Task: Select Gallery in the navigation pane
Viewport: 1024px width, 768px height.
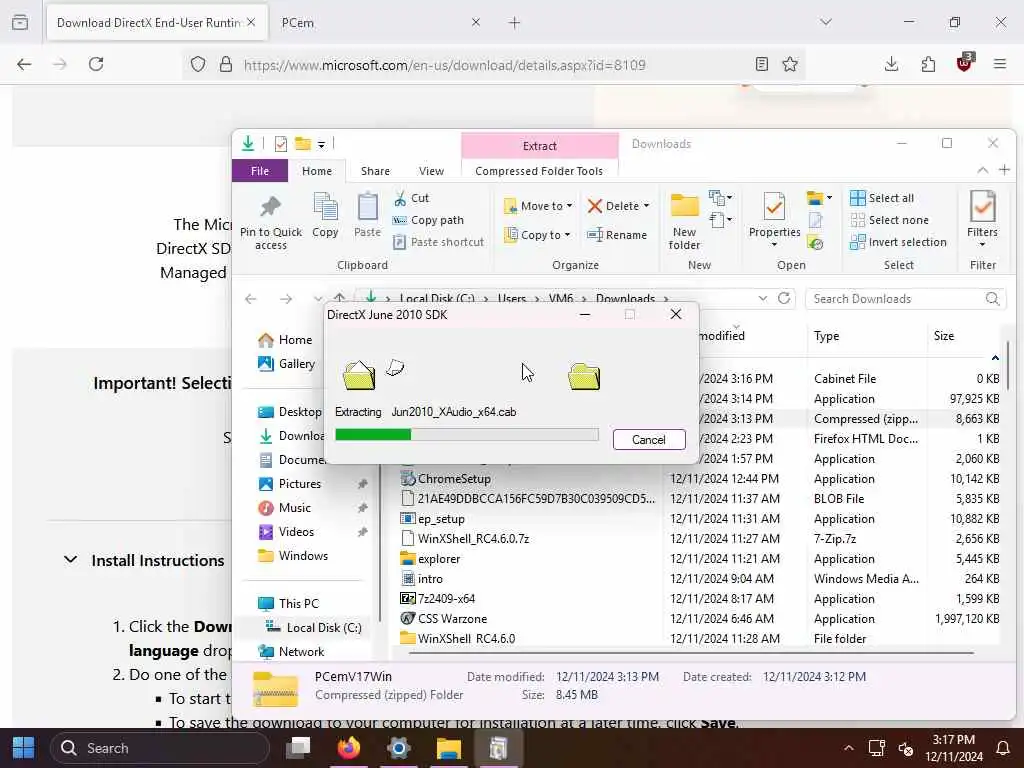Action: tap(287, 364)
